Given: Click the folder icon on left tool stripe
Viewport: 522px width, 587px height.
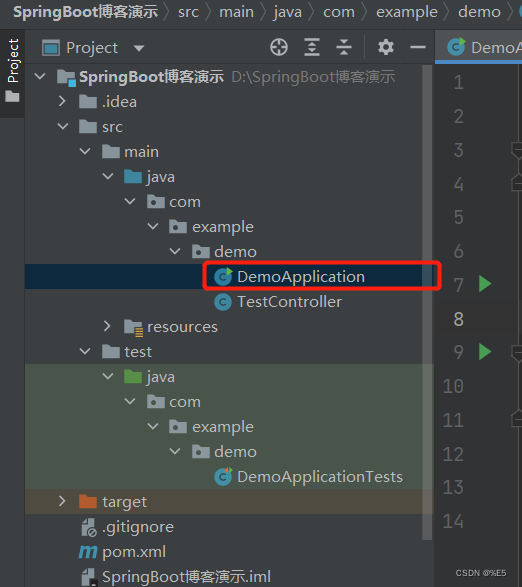Looking at the screenshot, I should click(12, 97).
